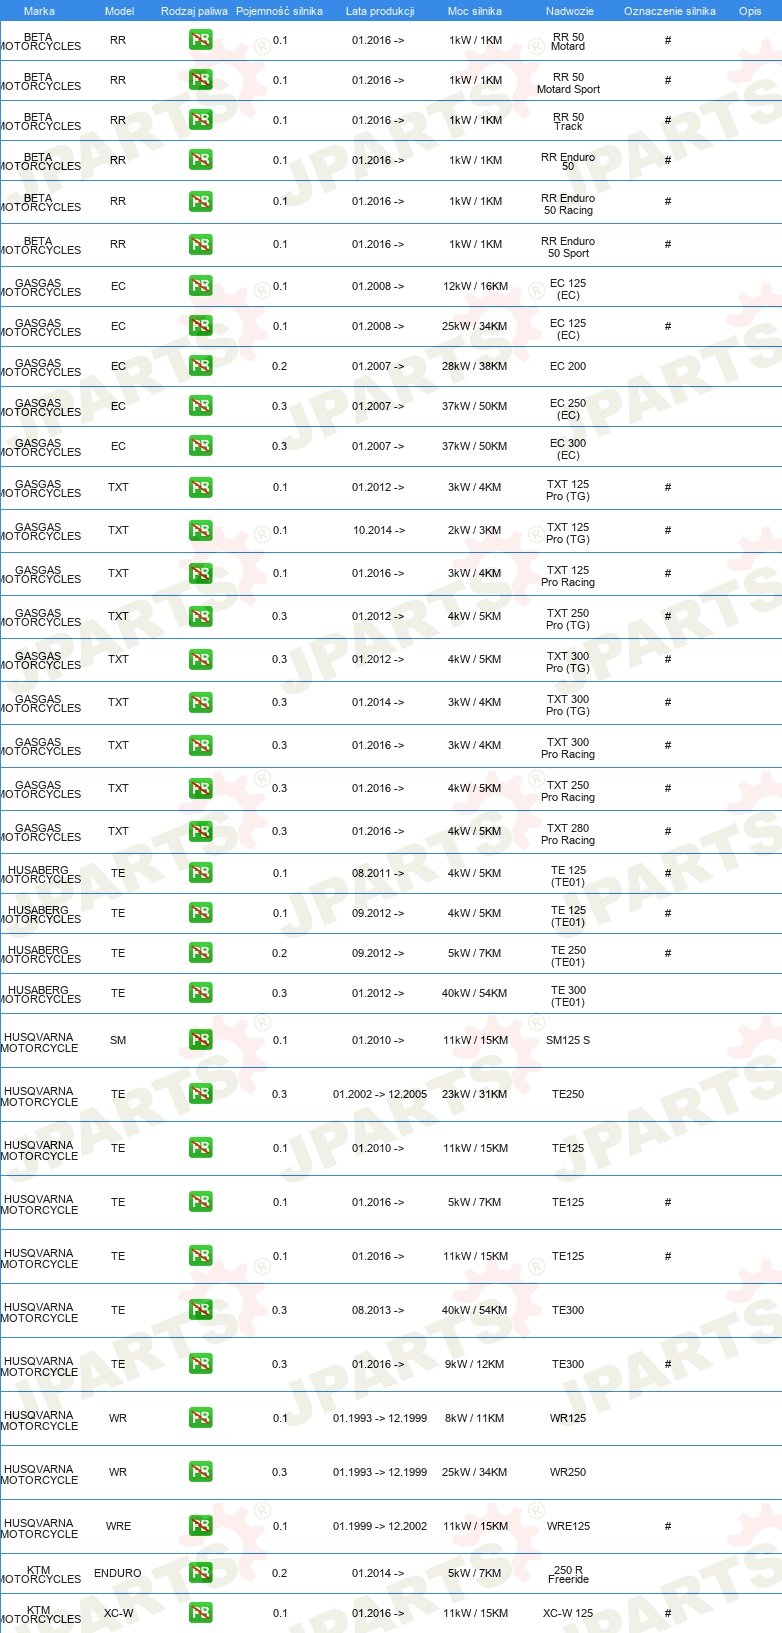Click the 'SM125 S' body cell
Image resolution: width=782 pixels, height=1633 pixels.
point(568,1040)
